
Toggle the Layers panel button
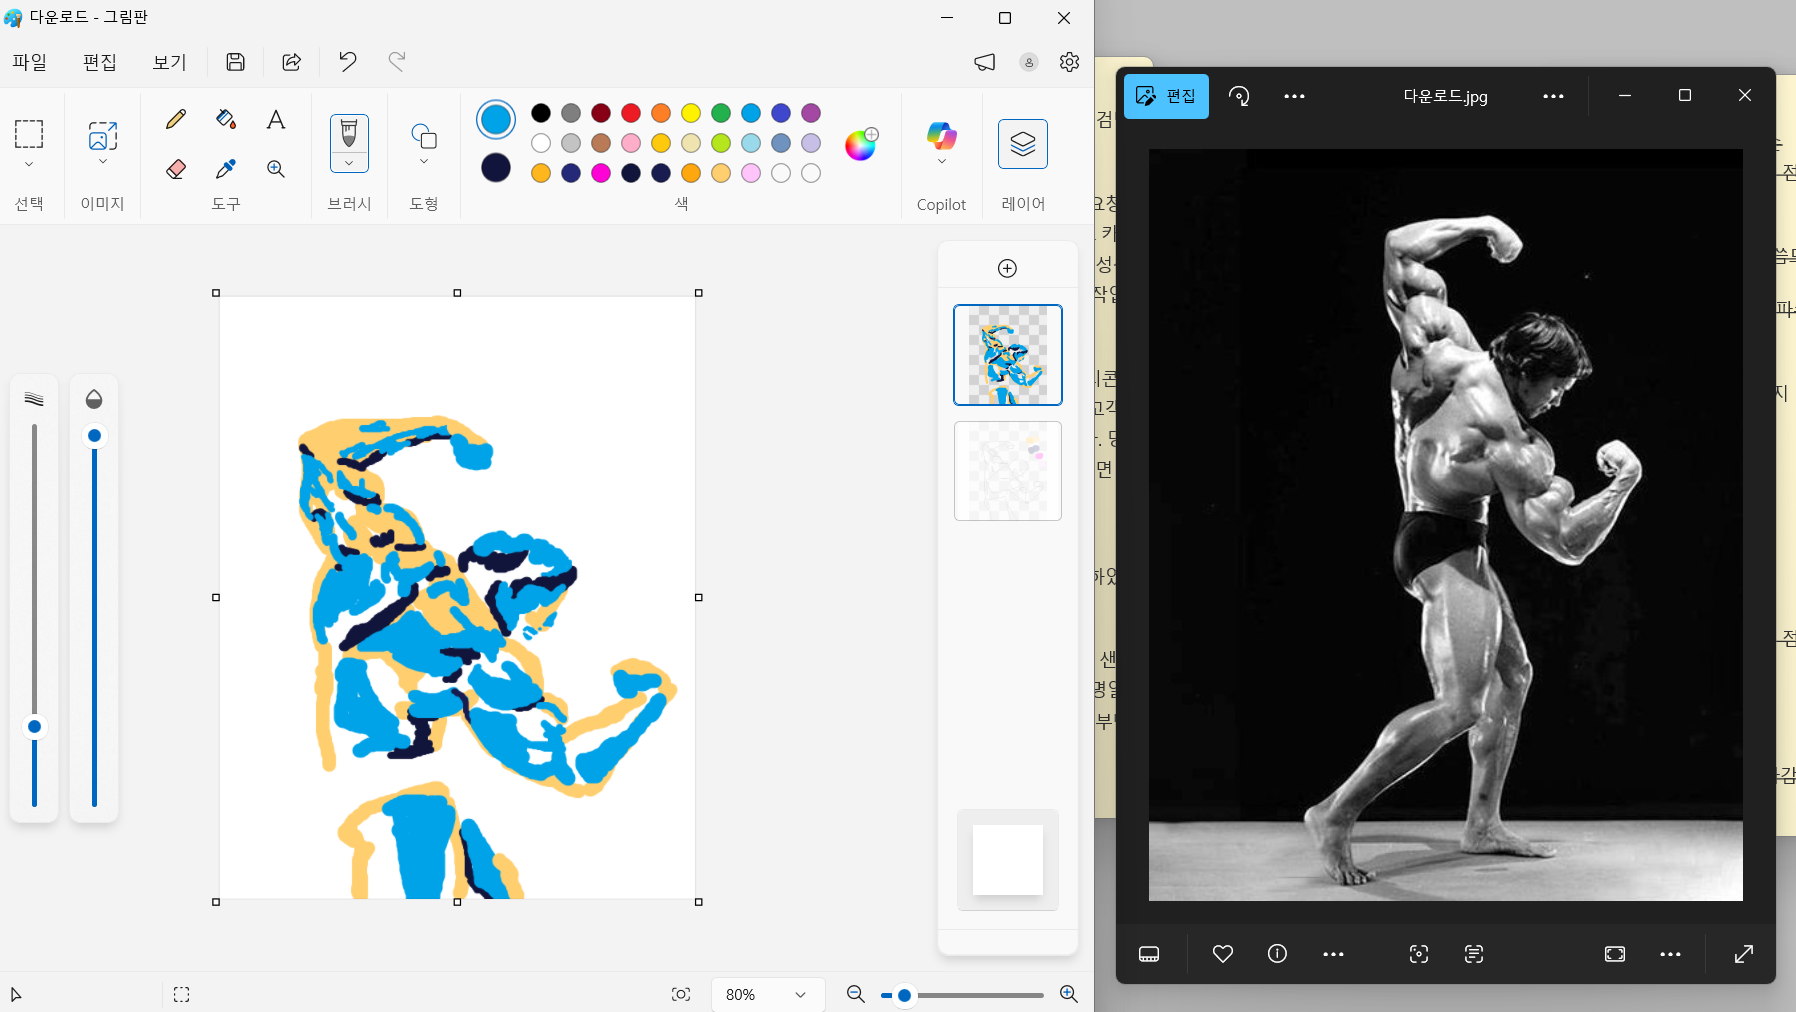pos(1022,144)
